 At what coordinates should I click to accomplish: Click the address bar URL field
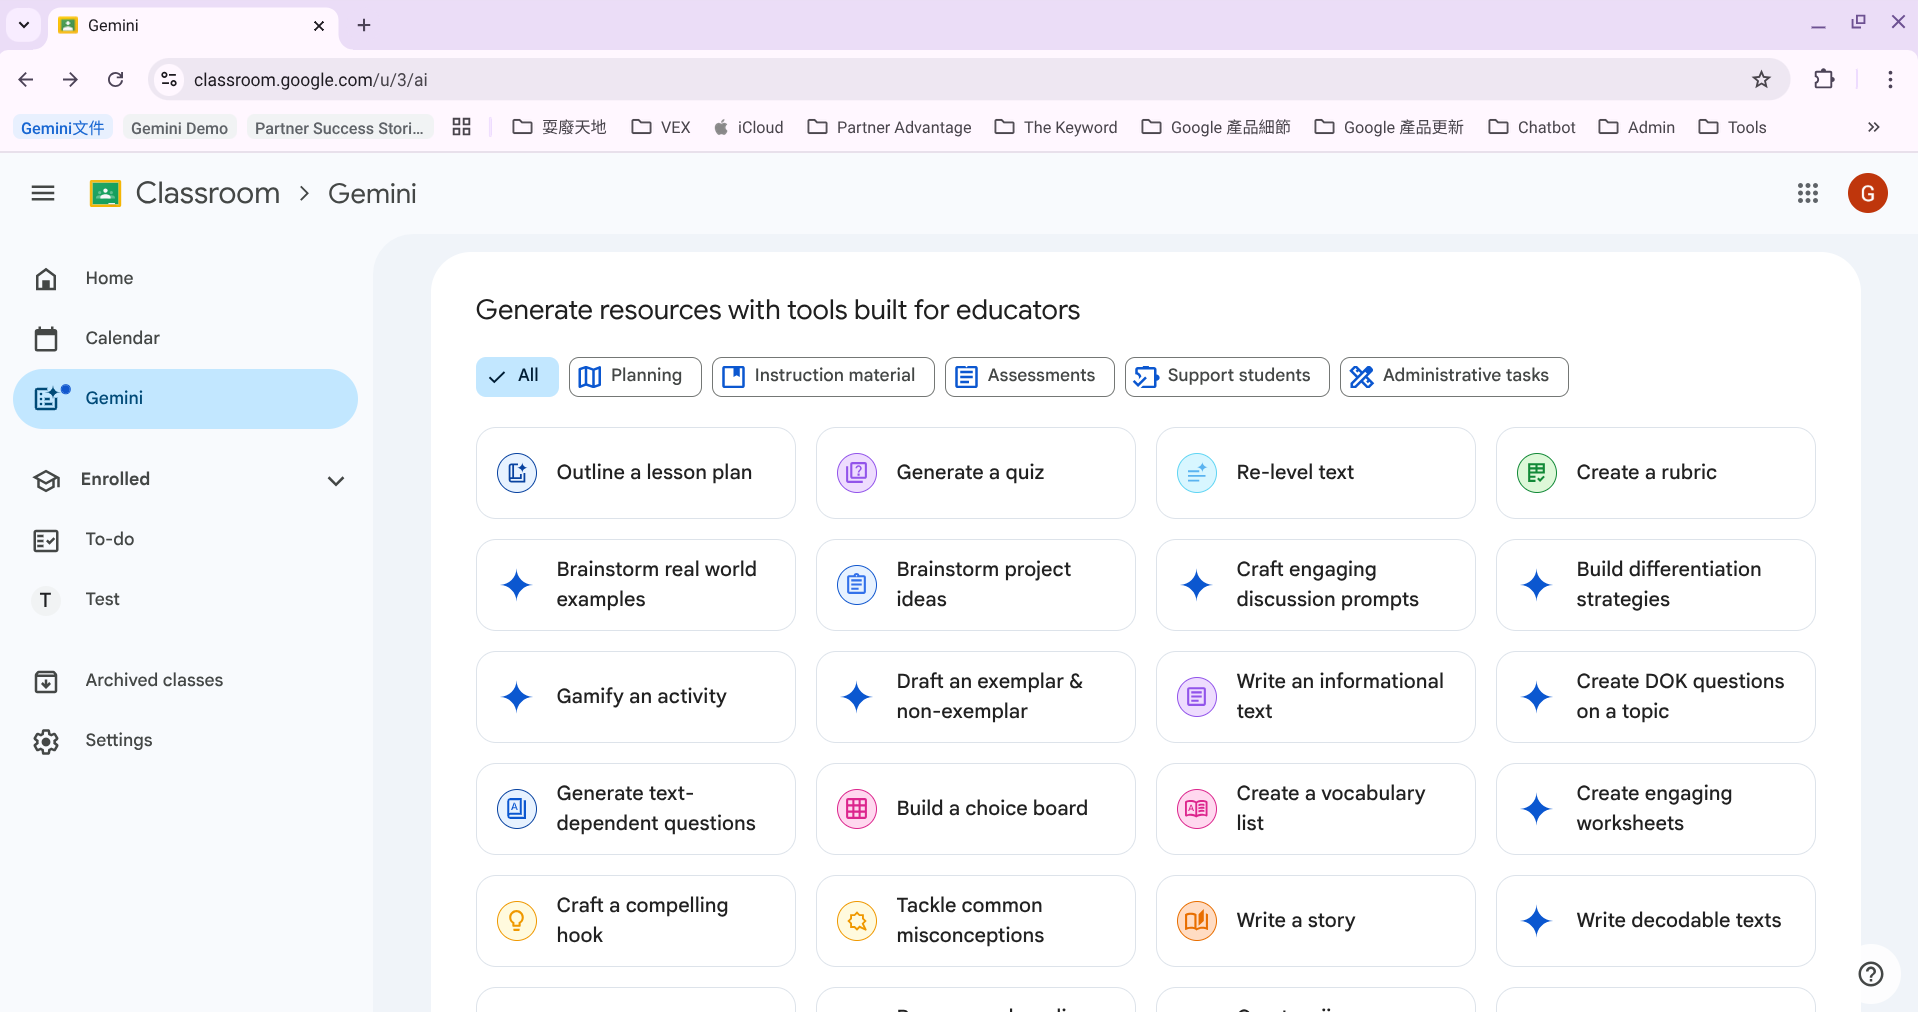(900, 80)
